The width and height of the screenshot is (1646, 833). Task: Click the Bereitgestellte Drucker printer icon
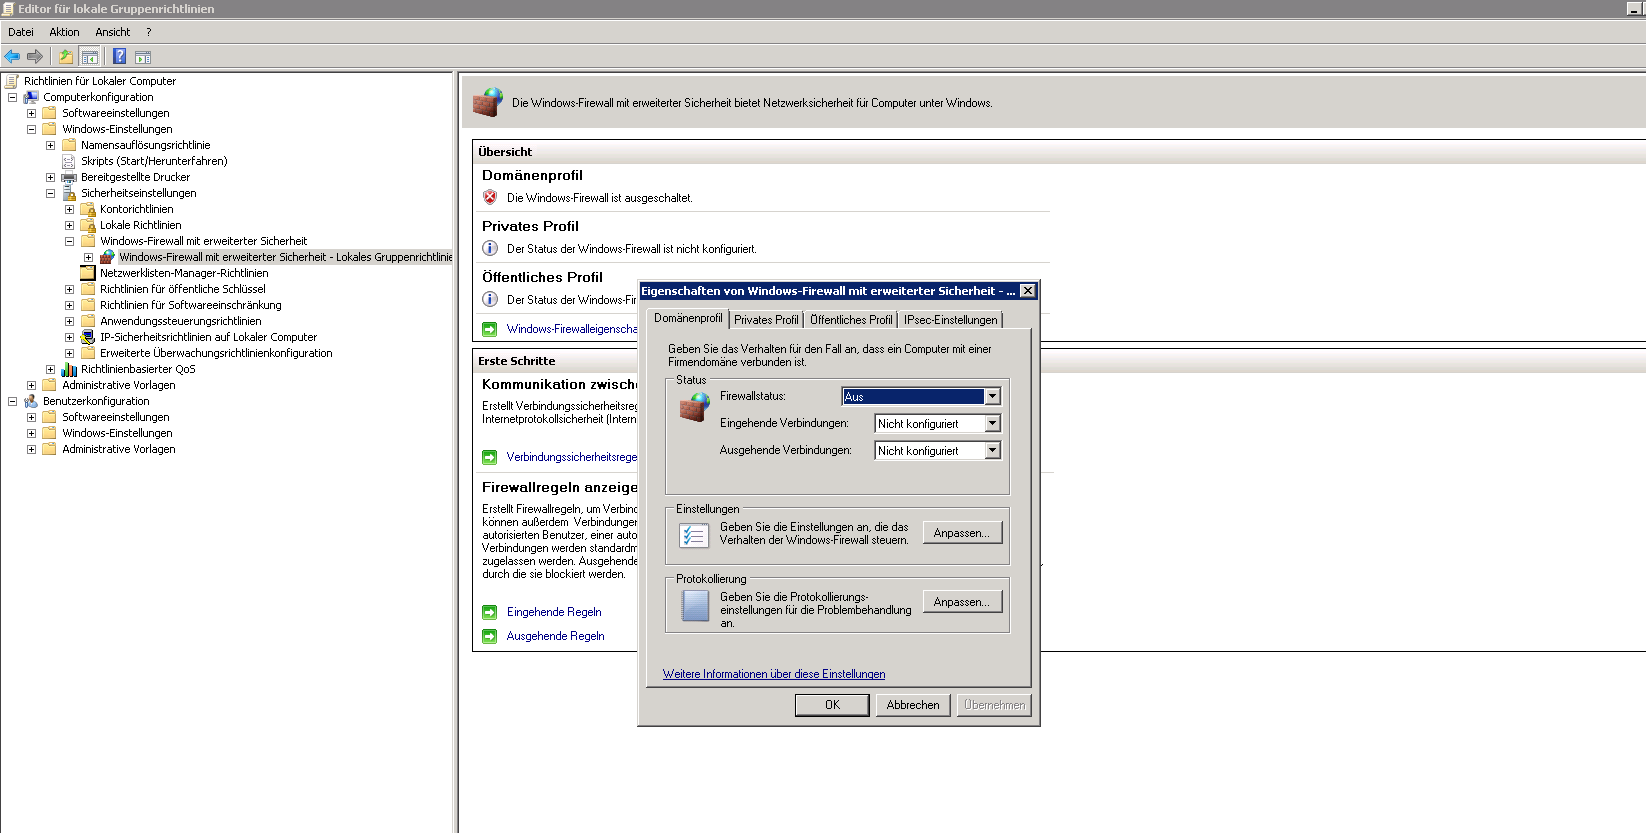(69, 177)
